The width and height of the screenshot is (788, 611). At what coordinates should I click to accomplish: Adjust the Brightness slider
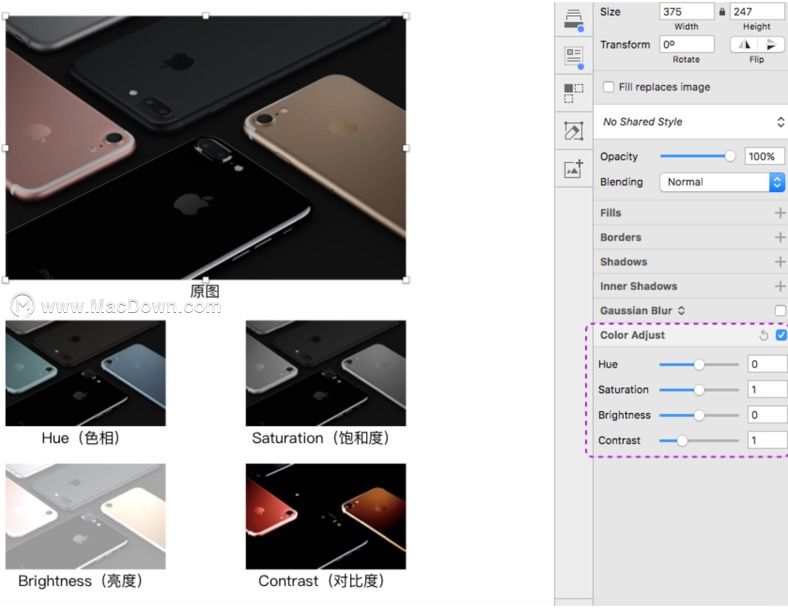click(699, 416)
